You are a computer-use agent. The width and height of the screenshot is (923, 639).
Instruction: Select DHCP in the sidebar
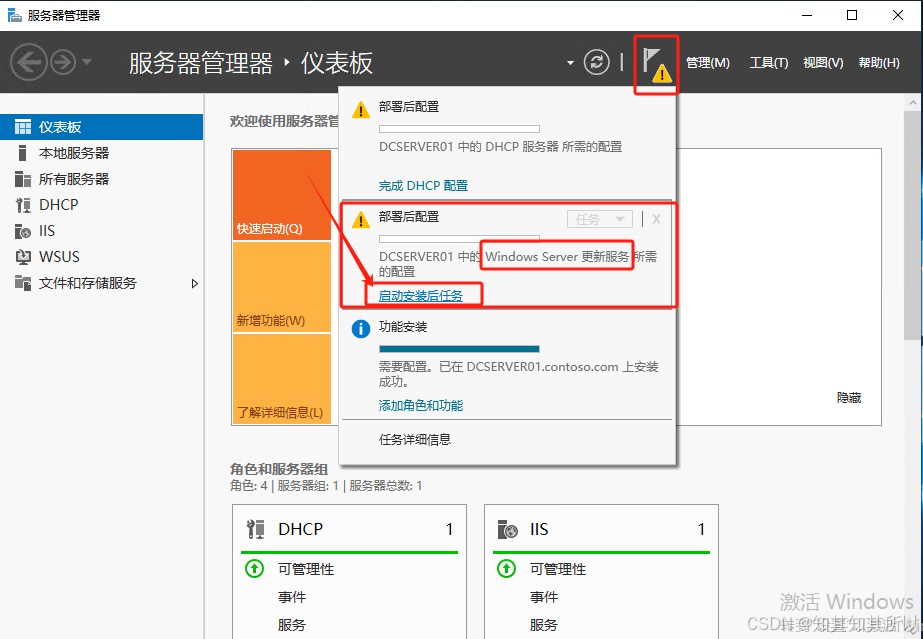[x=101, y=205]
